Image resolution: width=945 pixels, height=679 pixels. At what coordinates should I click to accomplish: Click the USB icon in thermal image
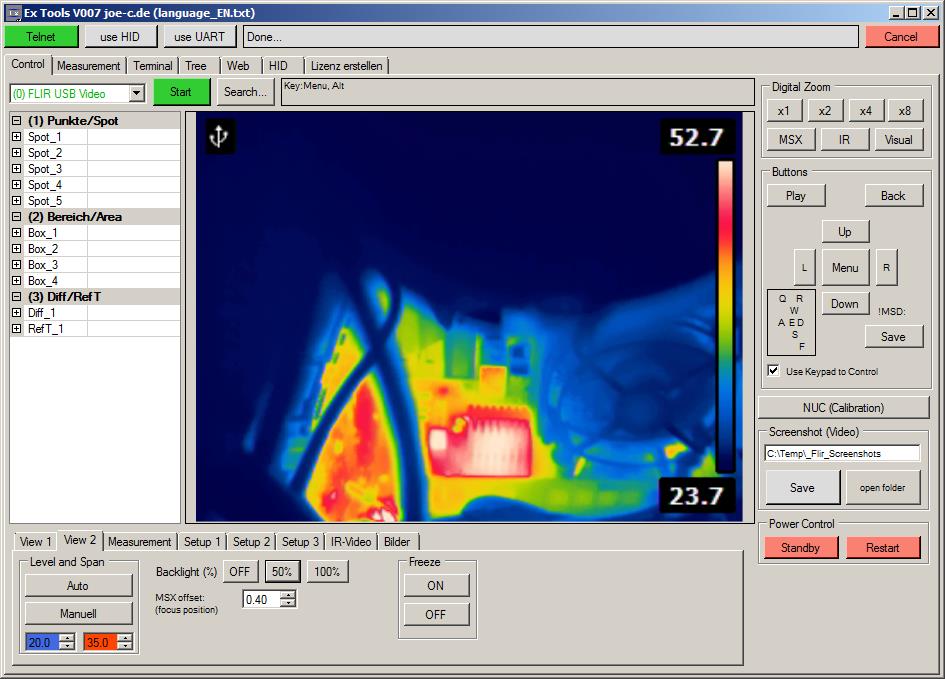pos(220,137)
